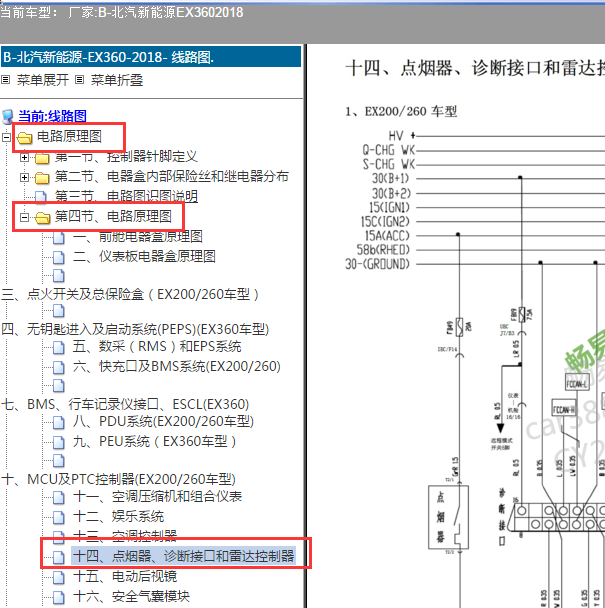The width and height of the screenshot is (605, 608).
Task: Click page icon of 一、前舱电器盒原理图
Action: point(59,237)
